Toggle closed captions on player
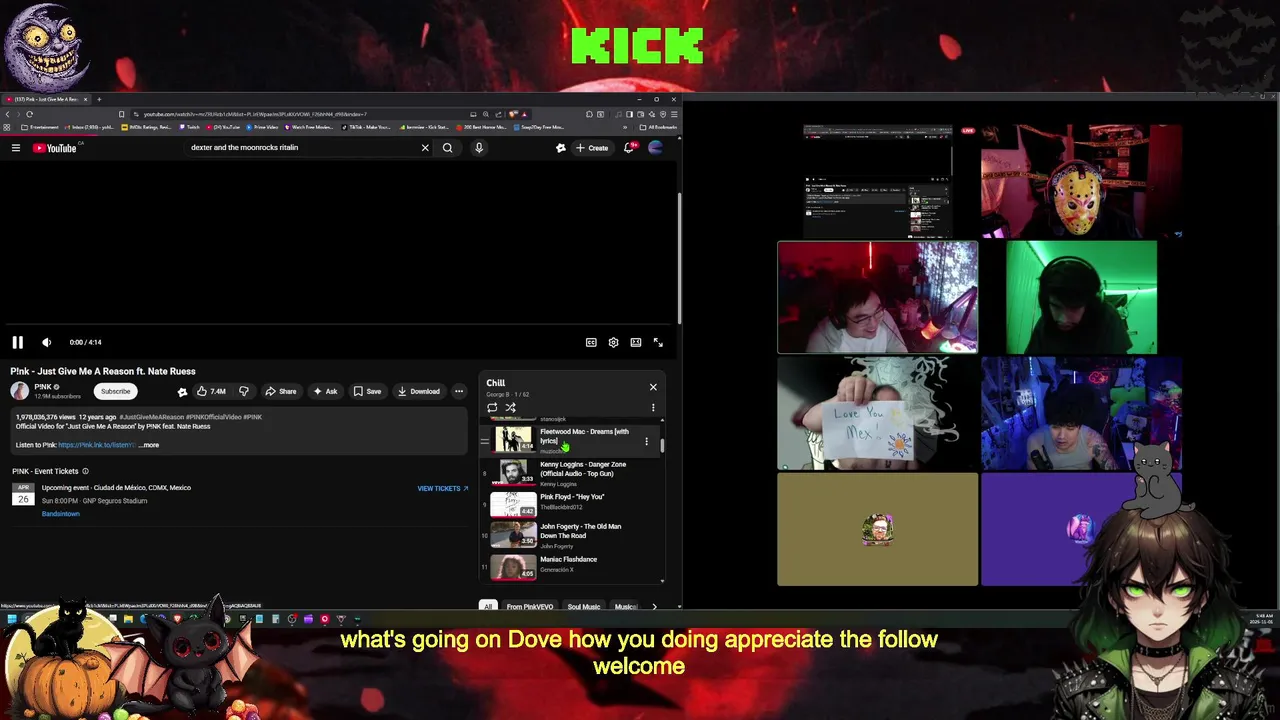This screenshot has height=720, width=1280. point(591,342)
